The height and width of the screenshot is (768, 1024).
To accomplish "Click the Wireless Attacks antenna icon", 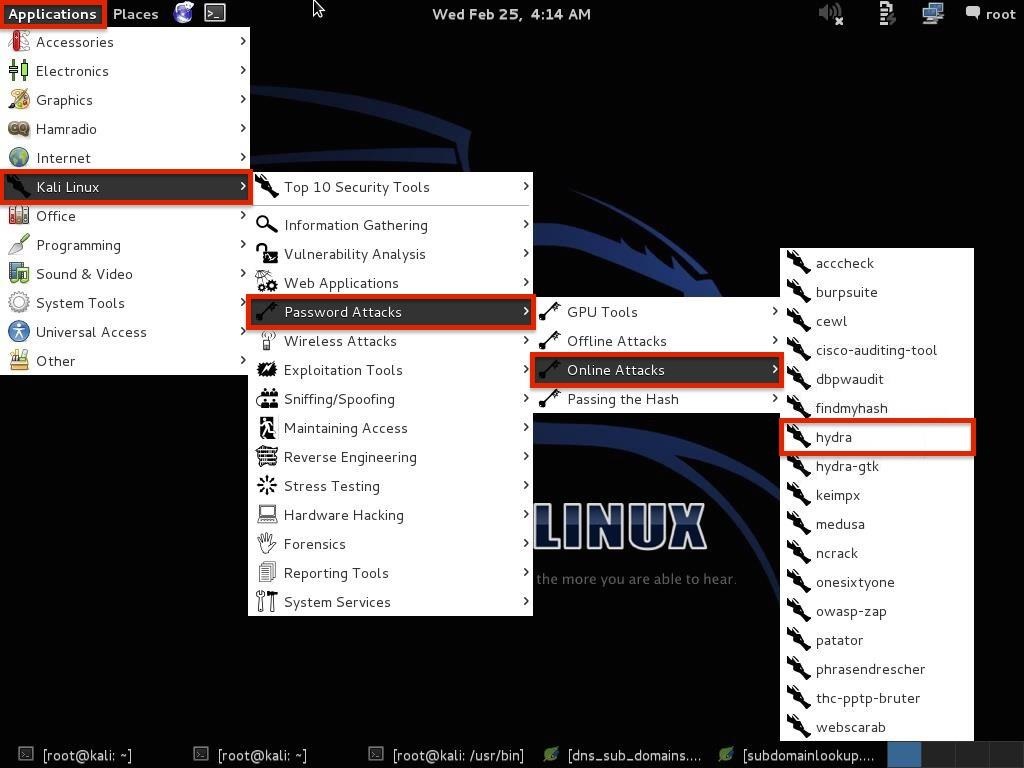I will pos(266,340).
